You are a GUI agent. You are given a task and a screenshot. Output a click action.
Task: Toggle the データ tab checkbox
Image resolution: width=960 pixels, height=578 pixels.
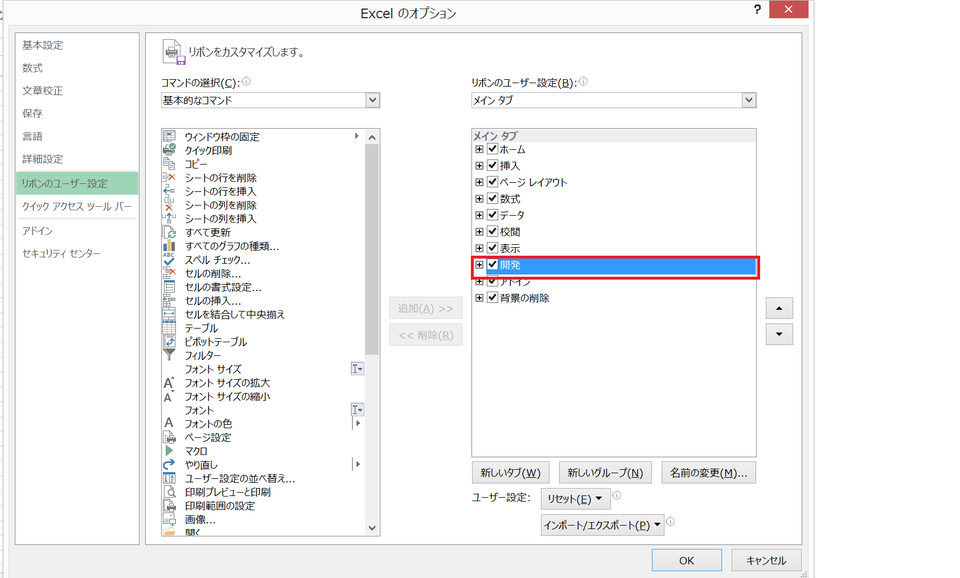coord(492,215)
